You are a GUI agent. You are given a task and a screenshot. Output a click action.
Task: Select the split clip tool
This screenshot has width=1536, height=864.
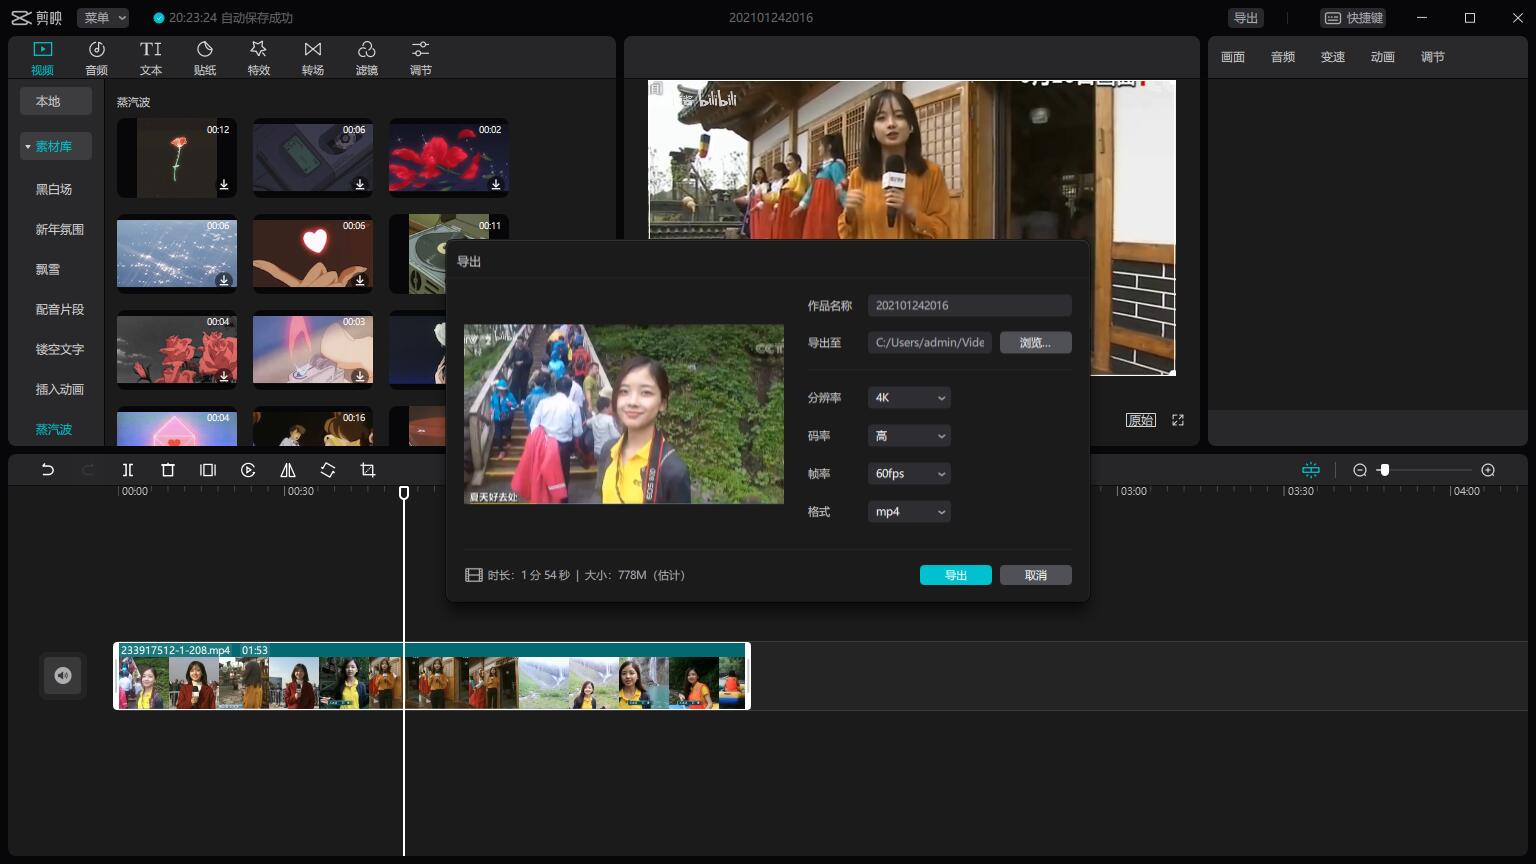pyautogui.click(x=128, y=470)
